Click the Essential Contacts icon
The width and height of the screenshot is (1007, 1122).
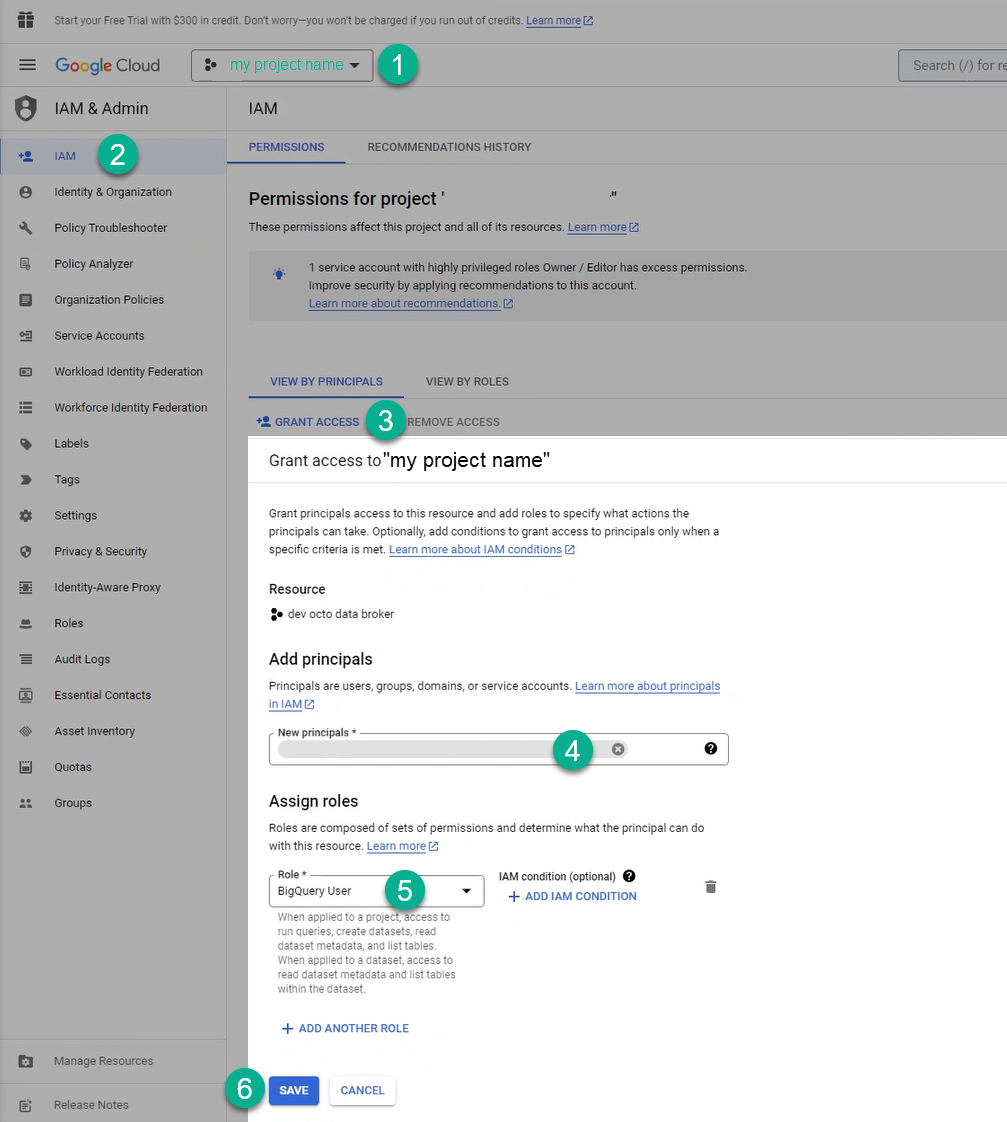pos(26,695)
